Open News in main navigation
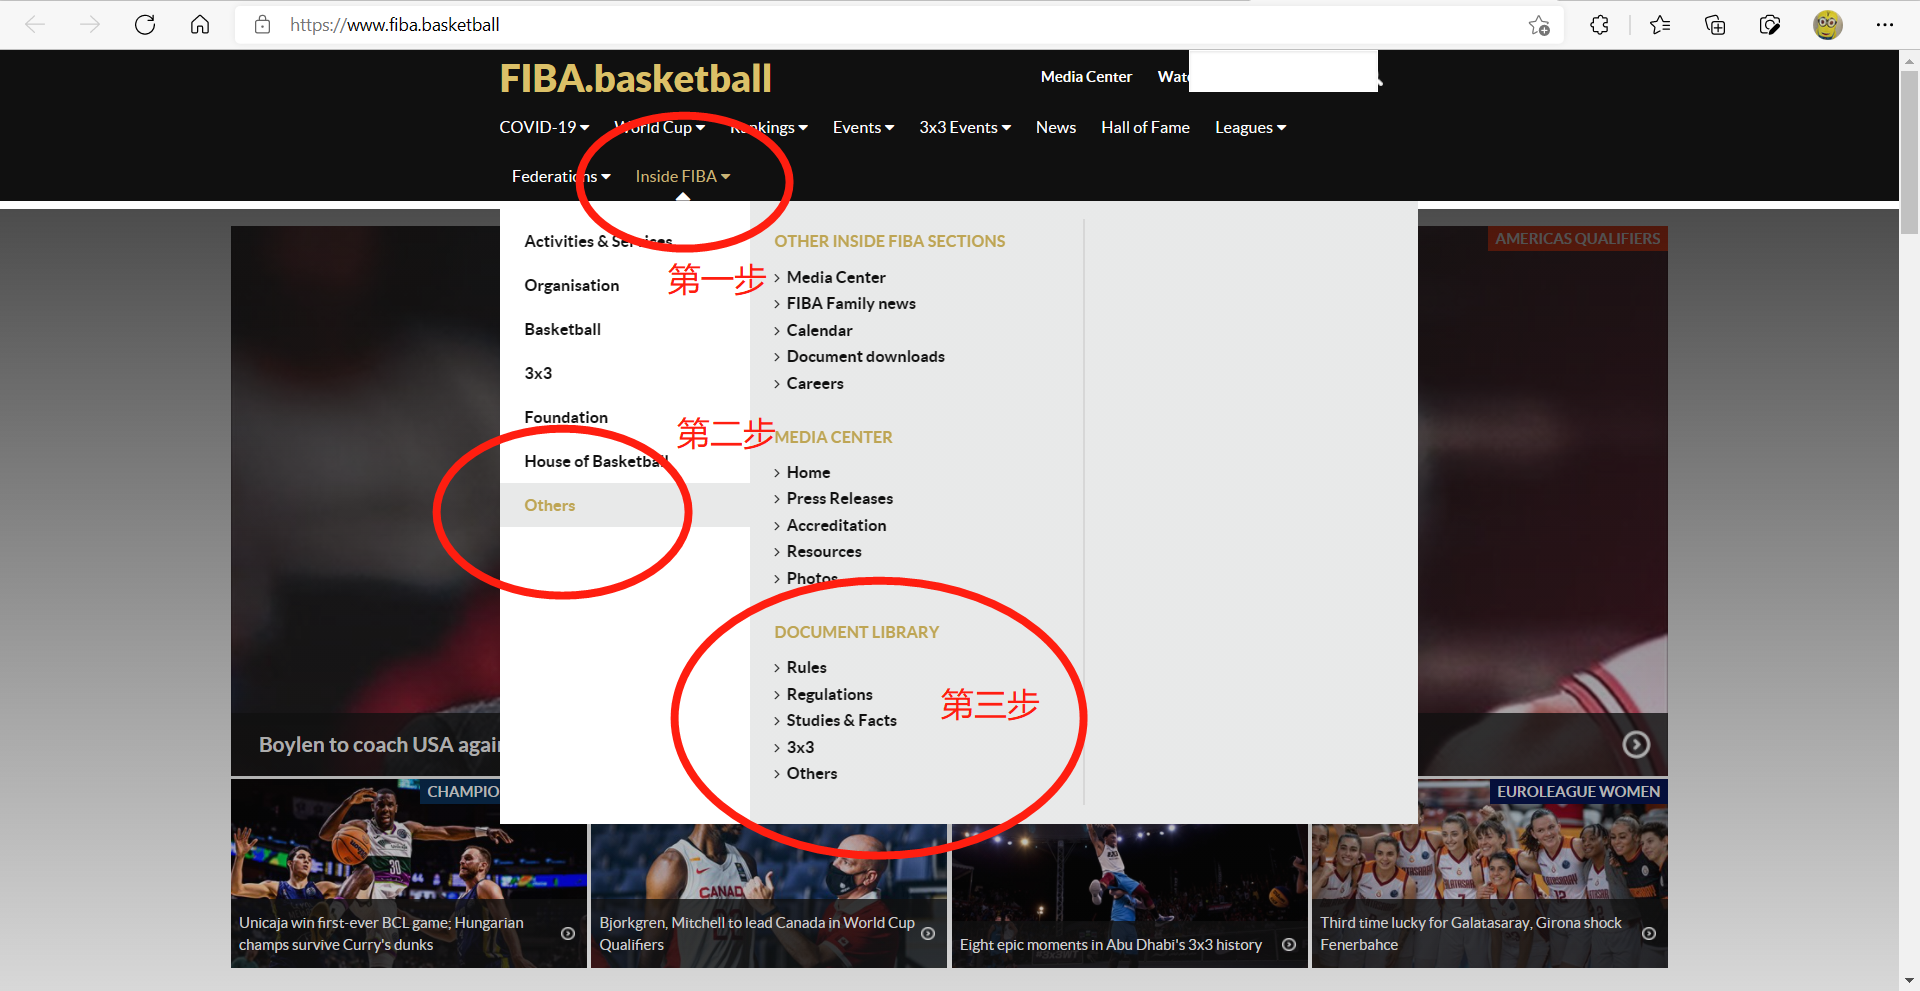Viewport: 1920px width, 991px height. (1056, 127)
